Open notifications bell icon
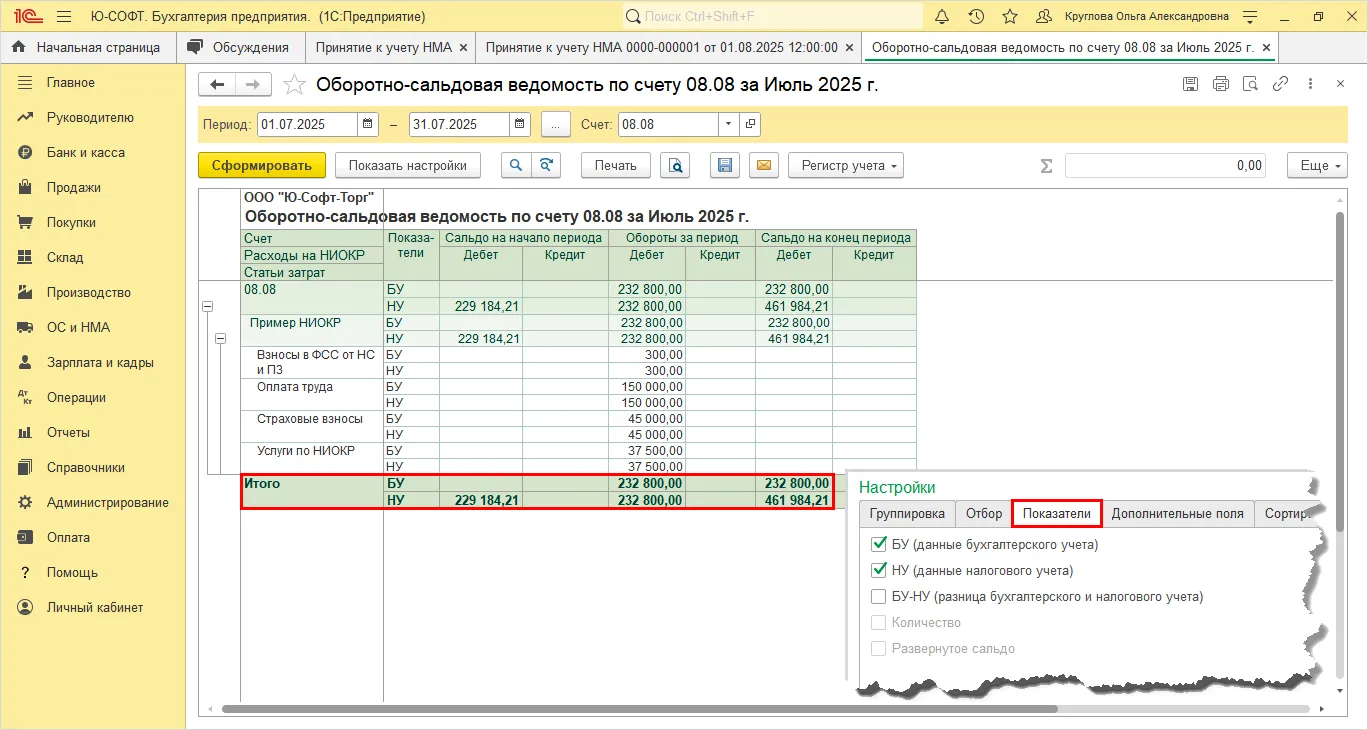The image size is (1368, 730). [x=942, y=16]
